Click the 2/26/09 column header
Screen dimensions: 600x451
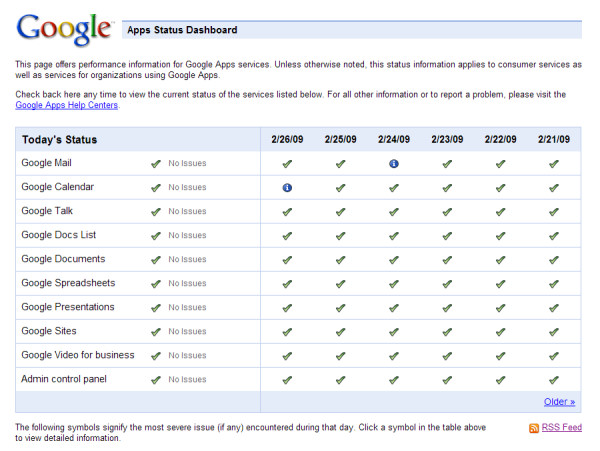pyautogui.click(x=287, y=139)
